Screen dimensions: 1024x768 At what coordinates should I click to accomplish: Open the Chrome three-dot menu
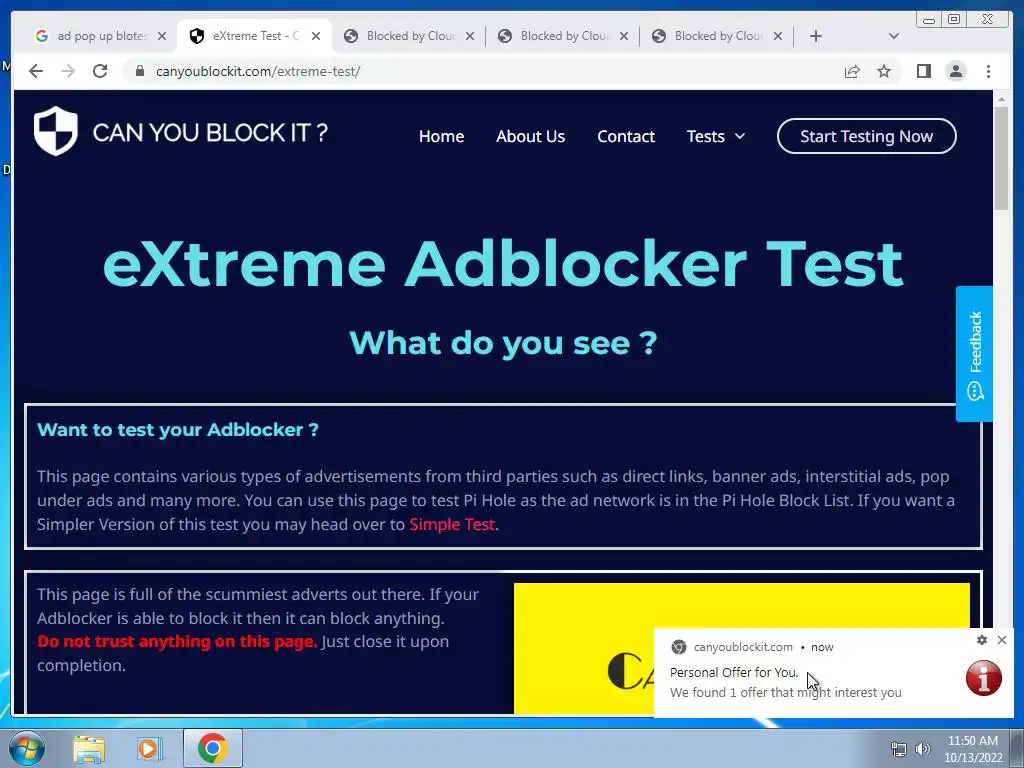click(988, 71)
